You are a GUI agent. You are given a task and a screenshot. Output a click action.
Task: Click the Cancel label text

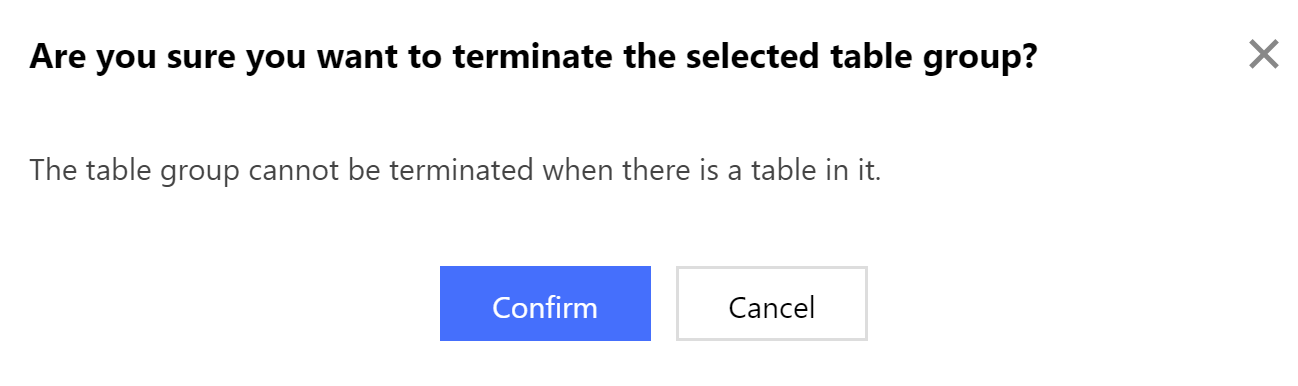pos(771,307)
